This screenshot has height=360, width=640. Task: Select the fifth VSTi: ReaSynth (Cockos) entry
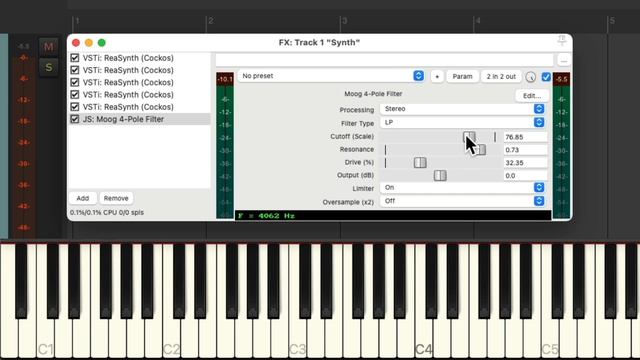pyautogui.click(x=128, y=107)
